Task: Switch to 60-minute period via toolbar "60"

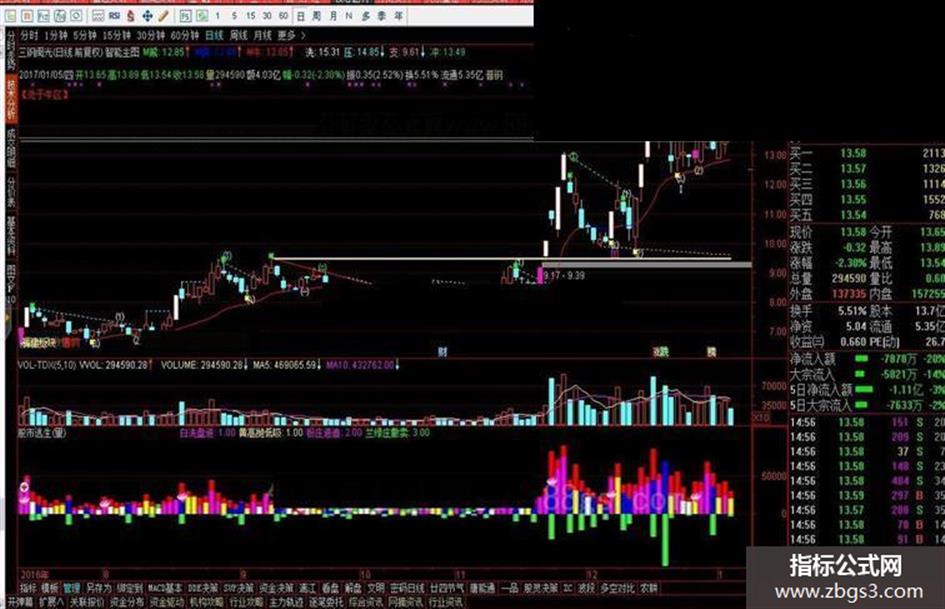Action: 283,16
